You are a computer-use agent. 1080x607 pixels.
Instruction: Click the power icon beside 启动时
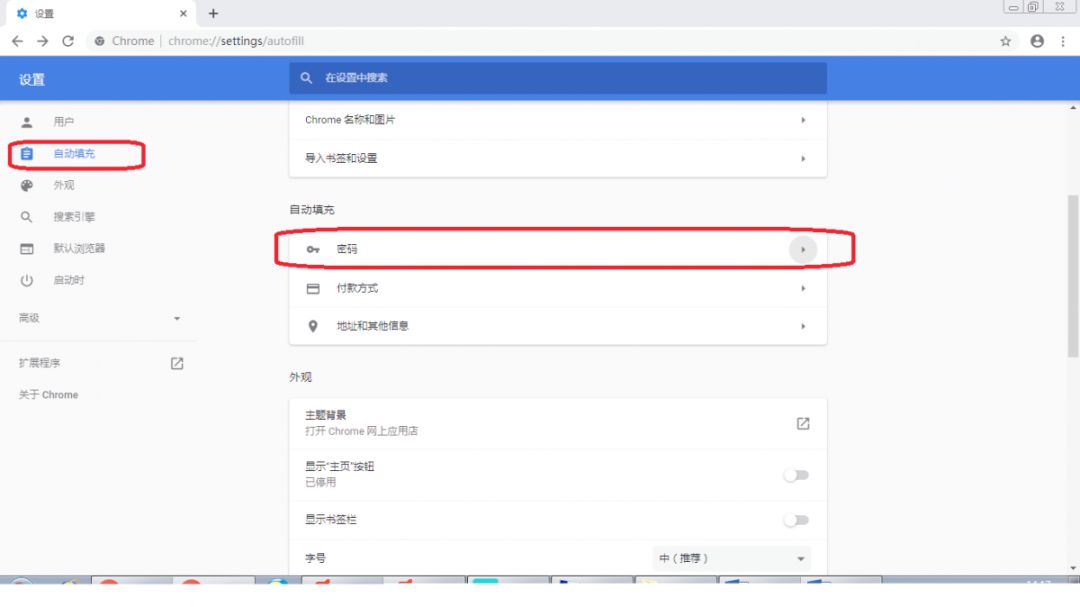point(26,280)
